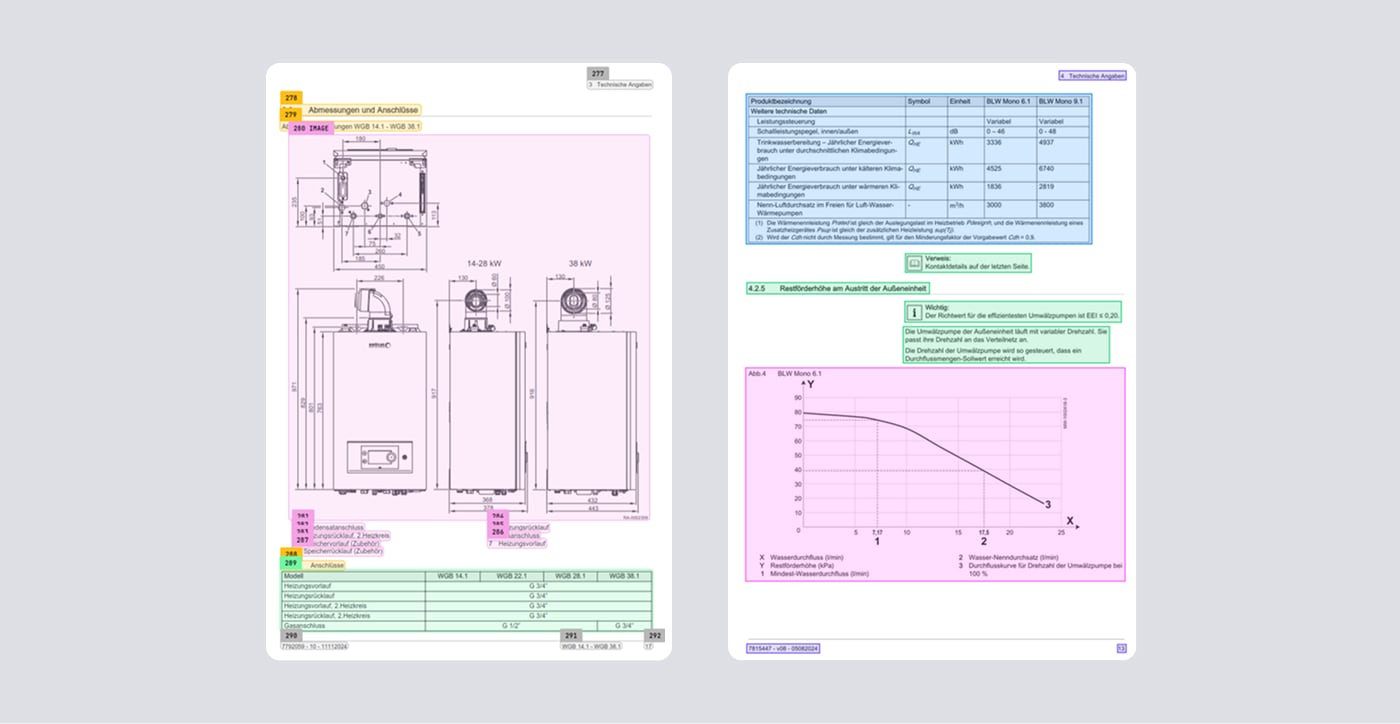Click paragraph starting 'Die Umwälzpumpe der Außeneinheit'
The height and width of the screenshot is (724, 1400).
click(x=1006, y=335)
